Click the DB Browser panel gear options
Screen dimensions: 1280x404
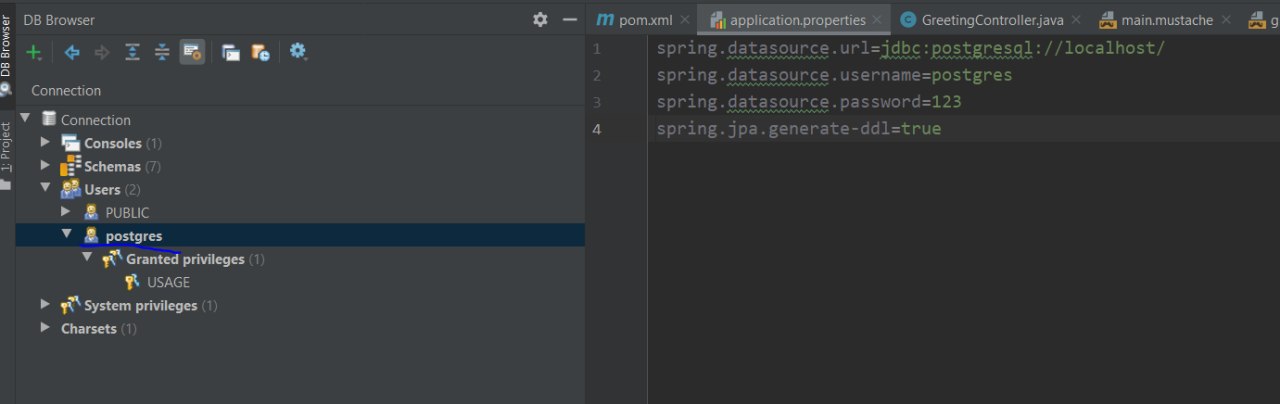click(x=540, y=19)
